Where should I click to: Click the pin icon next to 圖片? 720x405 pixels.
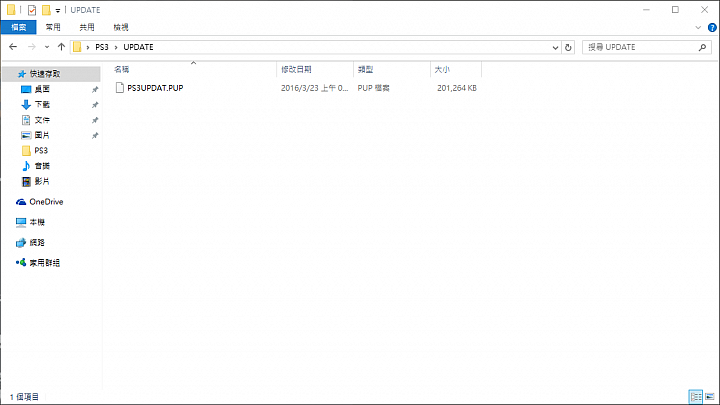[95, 136]
